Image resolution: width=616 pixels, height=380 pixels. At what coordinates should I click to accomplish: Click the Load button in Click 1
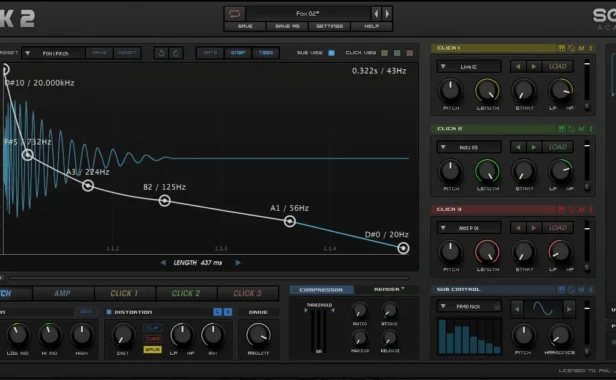557,66
